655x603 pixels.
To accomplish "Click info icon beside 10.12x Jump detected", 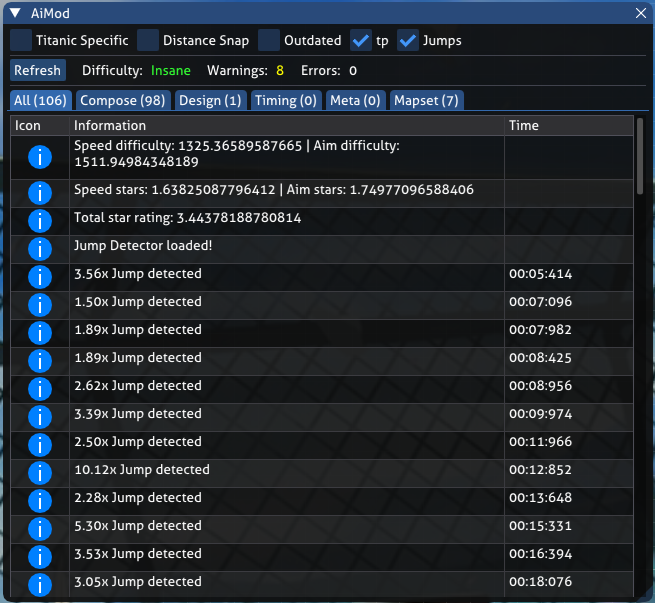I will click(40, 473).
